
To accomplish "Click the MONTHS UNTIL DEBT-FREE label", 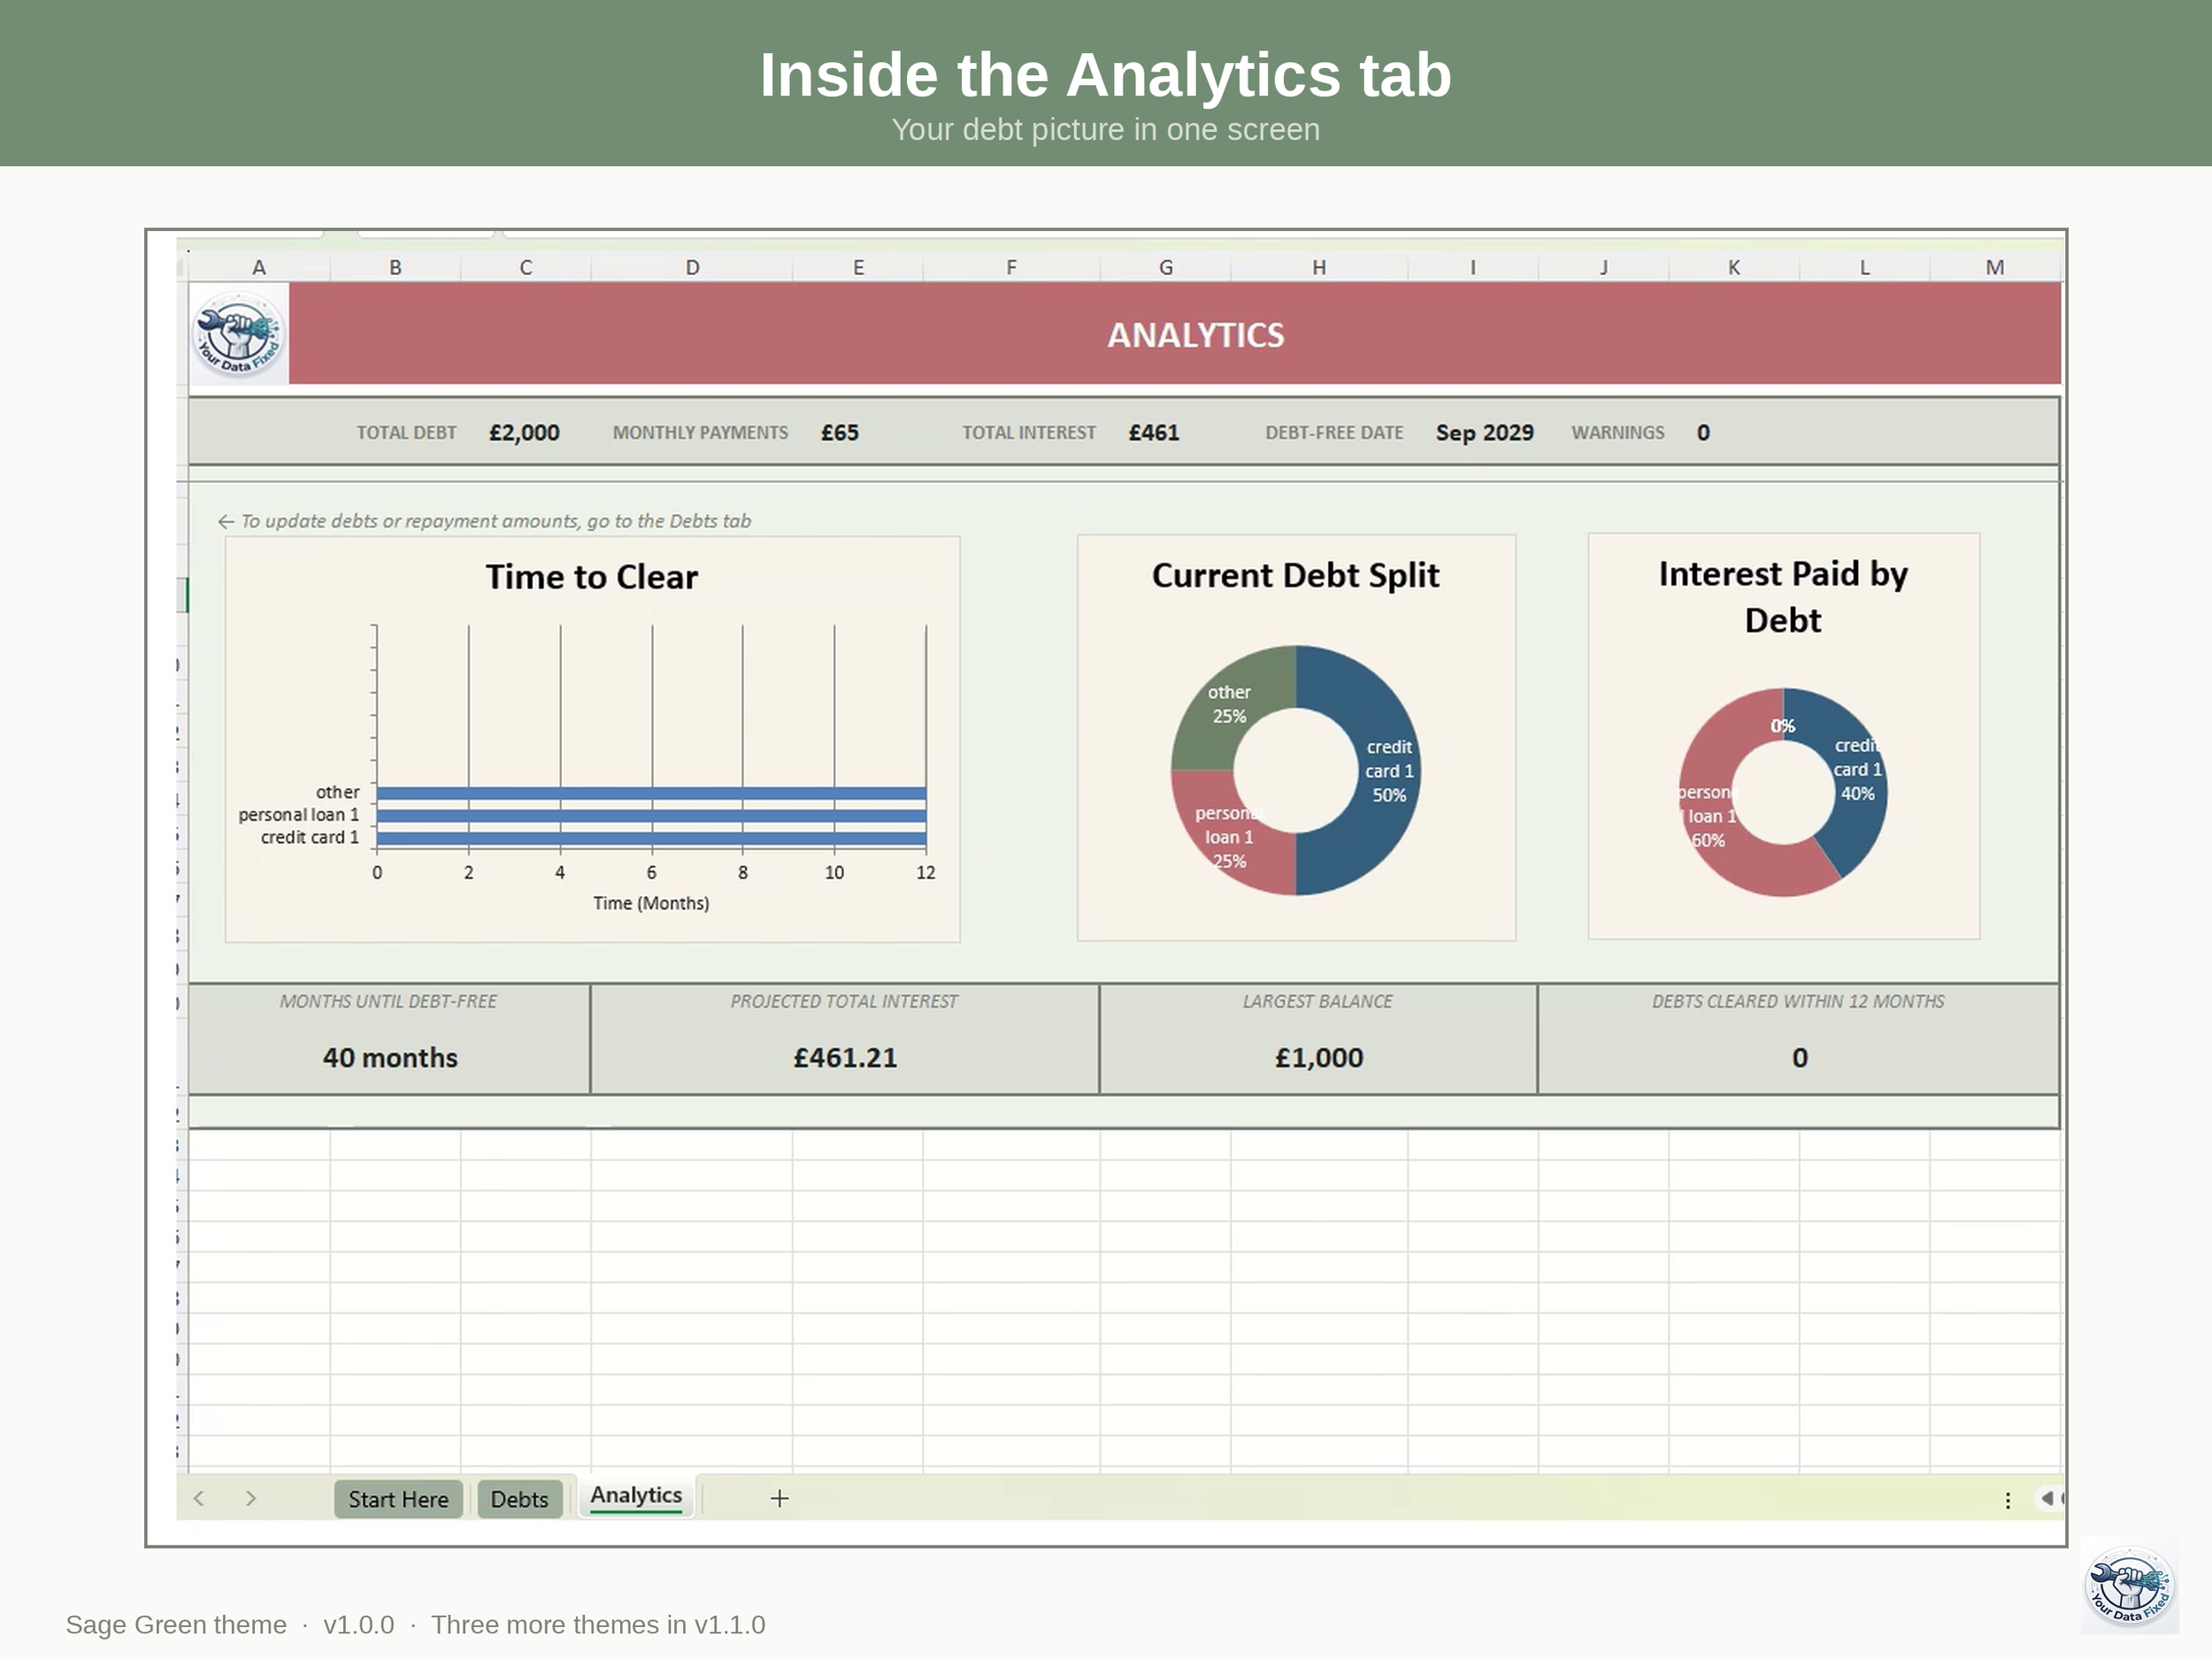I will pyautogui.click(x=388, y=1001).
